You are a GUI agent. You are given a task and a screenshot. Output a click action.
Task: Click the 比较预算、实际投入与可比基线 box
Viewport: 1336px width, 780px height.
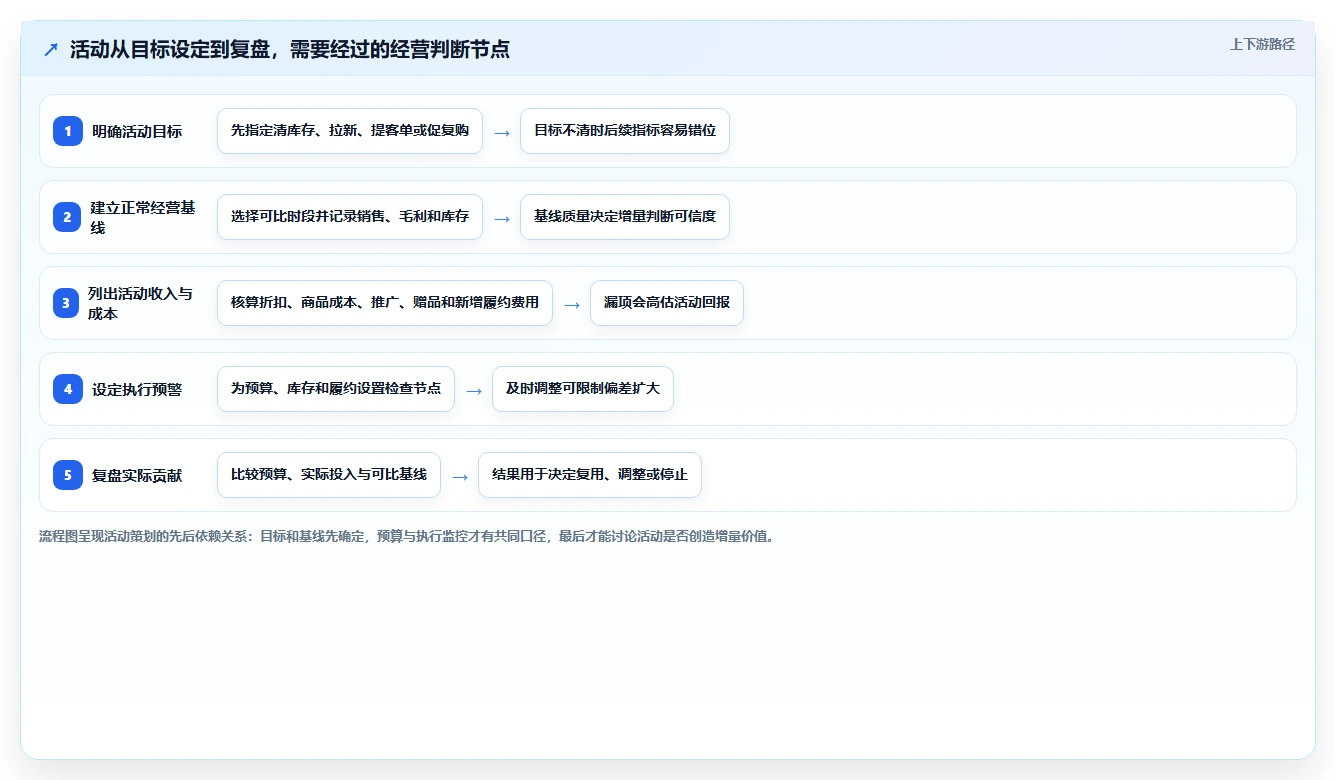(329, 475)
